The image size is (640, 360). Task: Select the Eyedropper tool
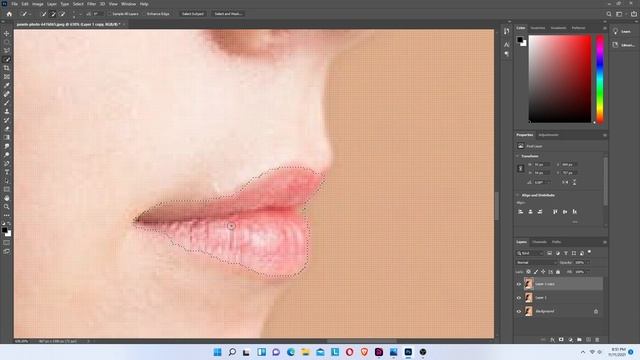tap(7, 85)
